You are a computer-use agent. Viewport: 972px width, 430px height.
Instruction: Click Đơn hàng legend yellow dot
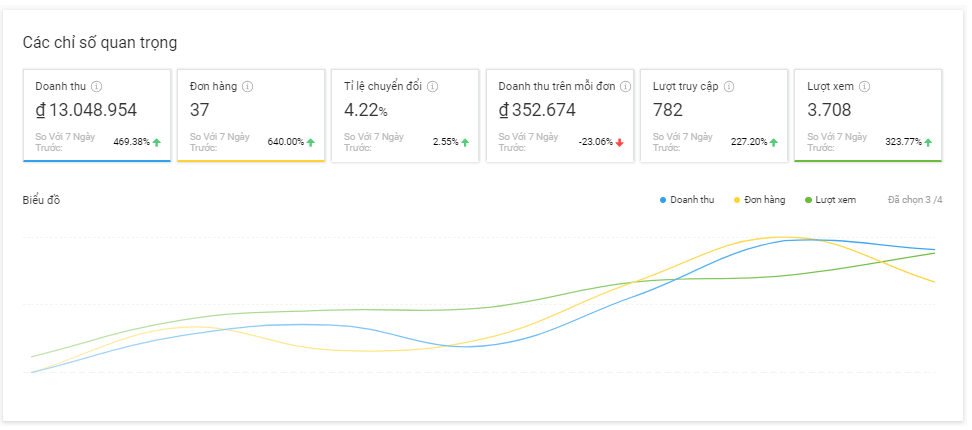coord(737,201)
